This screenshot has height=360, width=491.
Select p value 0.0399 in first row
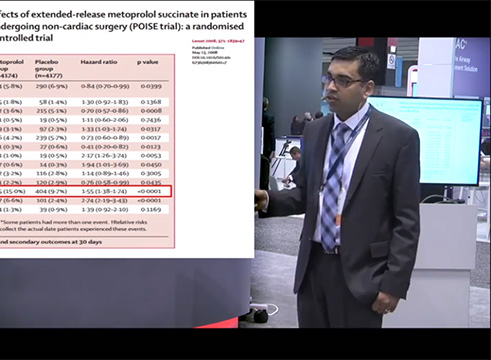pos(151,86)
